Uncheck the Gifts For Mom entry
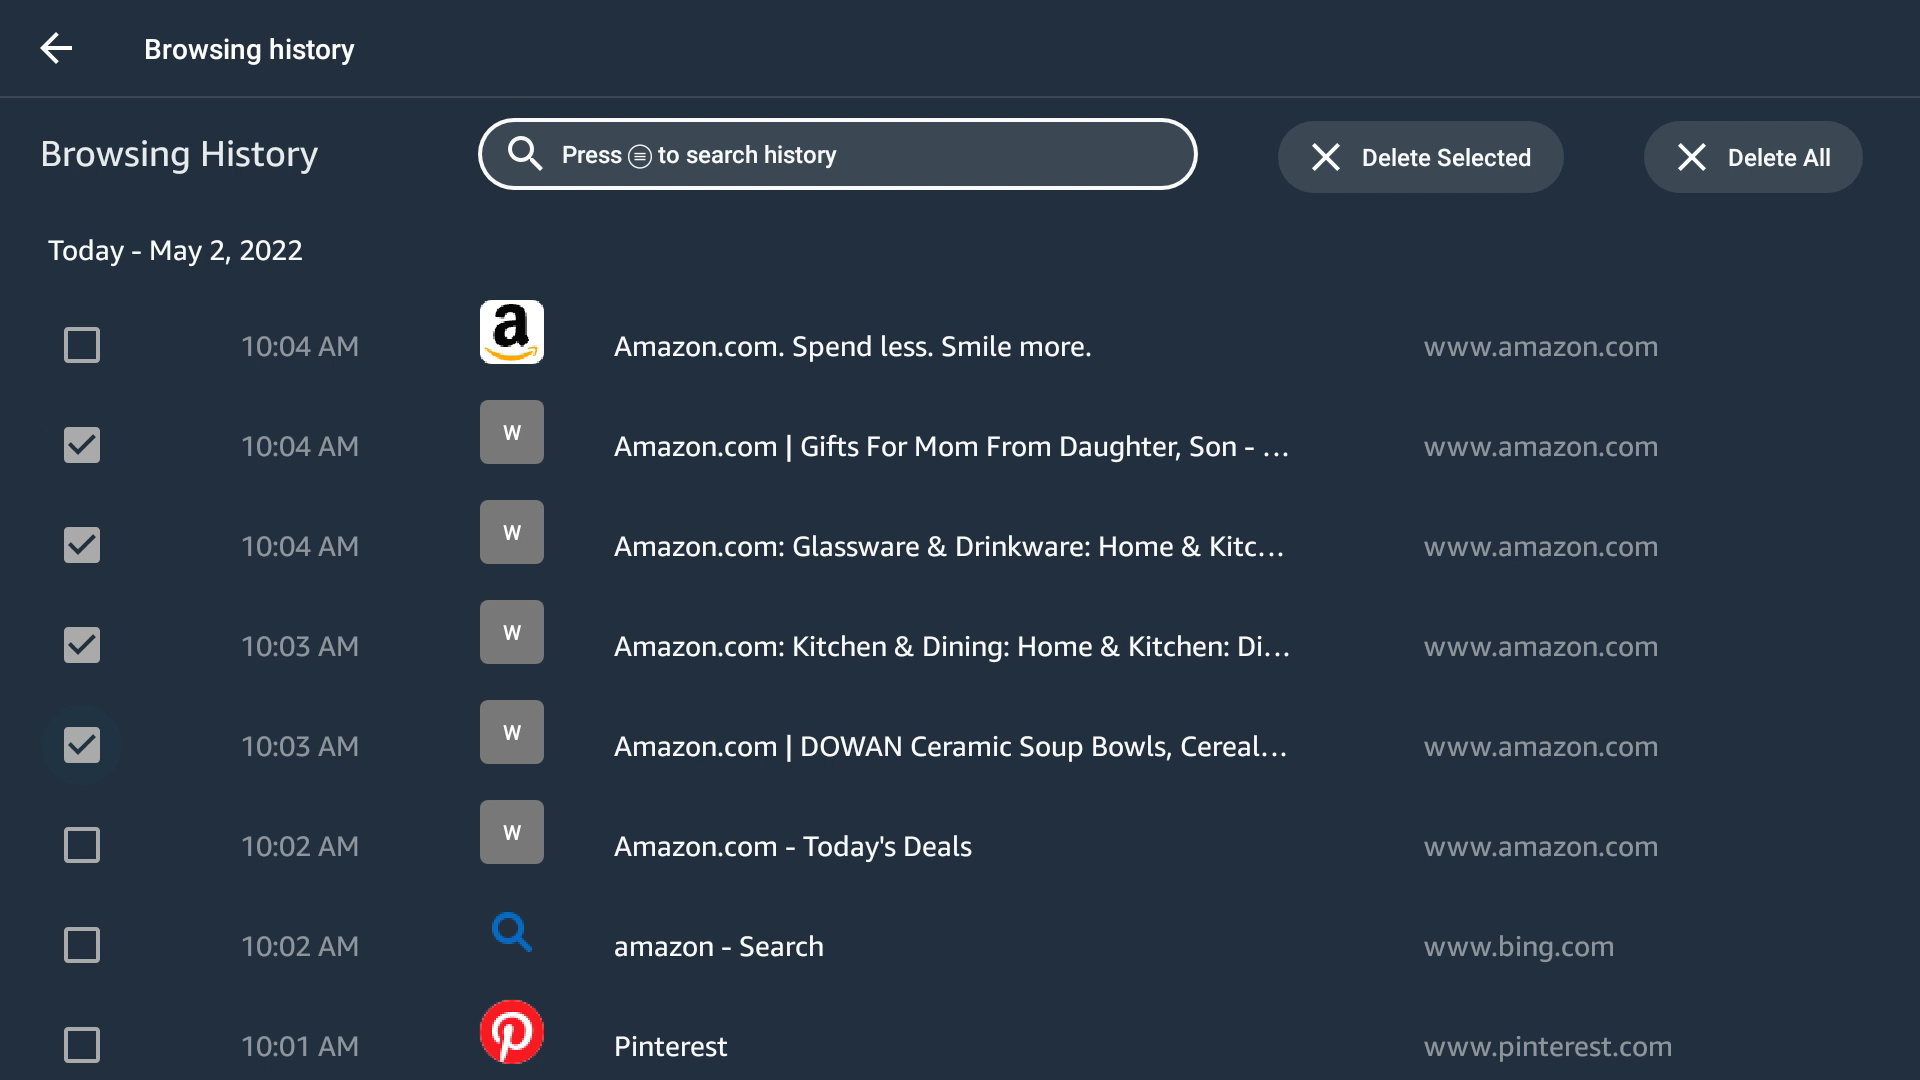 pos(82,445)
